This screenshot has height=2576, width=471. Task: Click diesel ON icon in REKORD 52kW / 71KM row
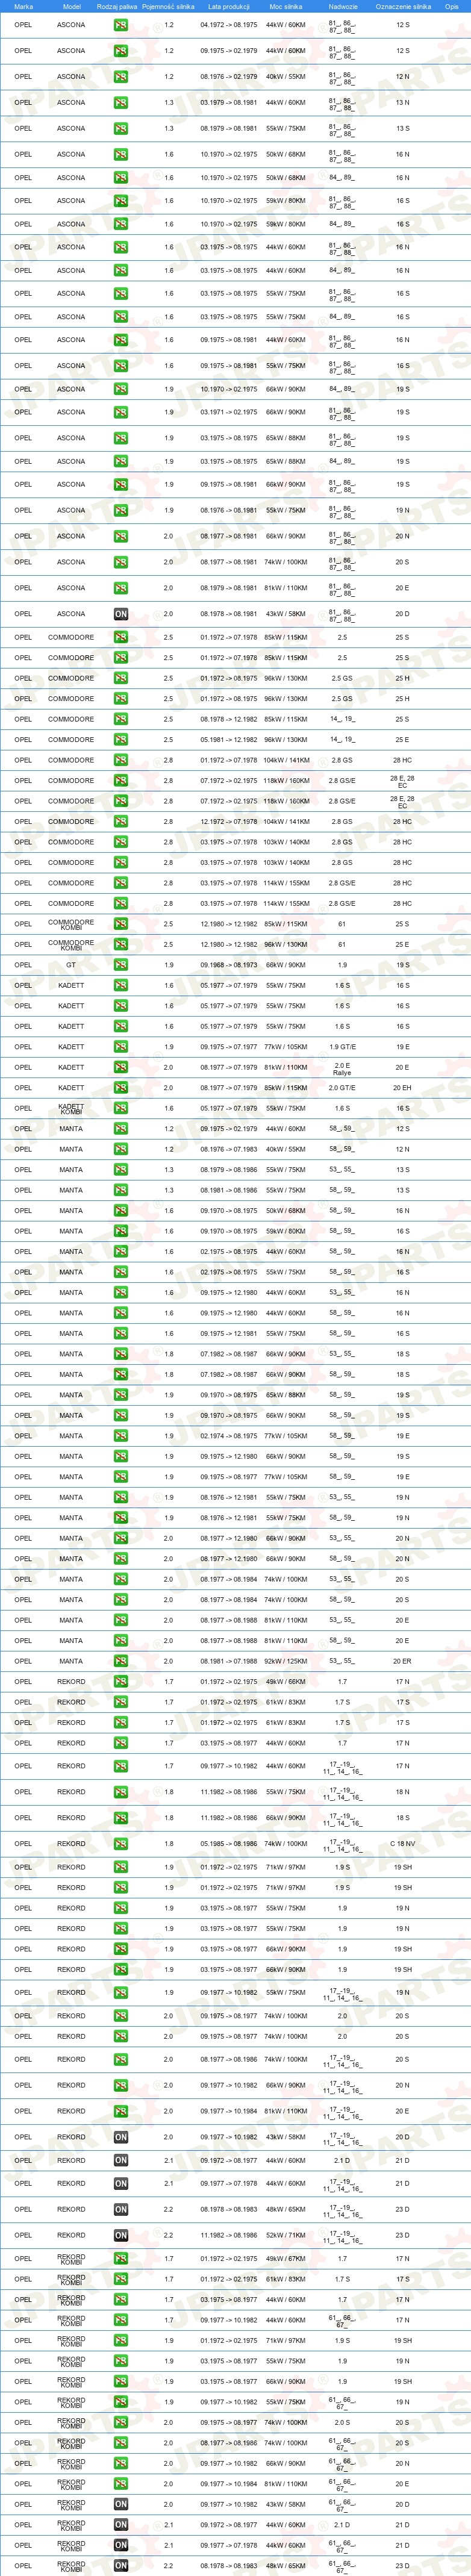[121, 2236]
